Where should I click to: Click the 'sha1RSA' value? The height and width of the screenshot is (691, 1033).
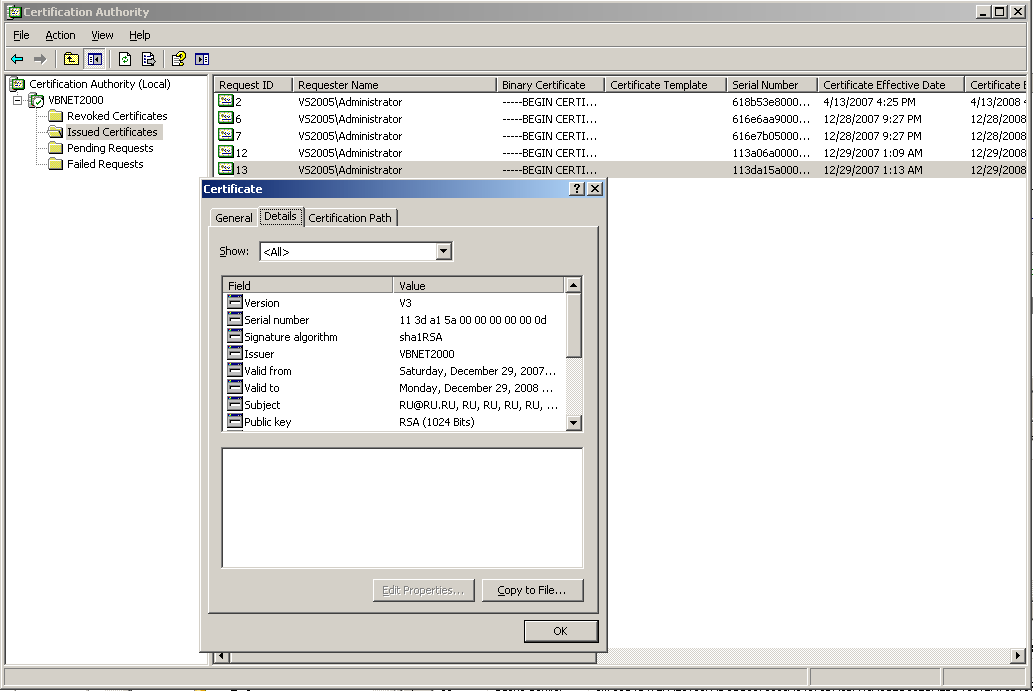coord(420,337)
